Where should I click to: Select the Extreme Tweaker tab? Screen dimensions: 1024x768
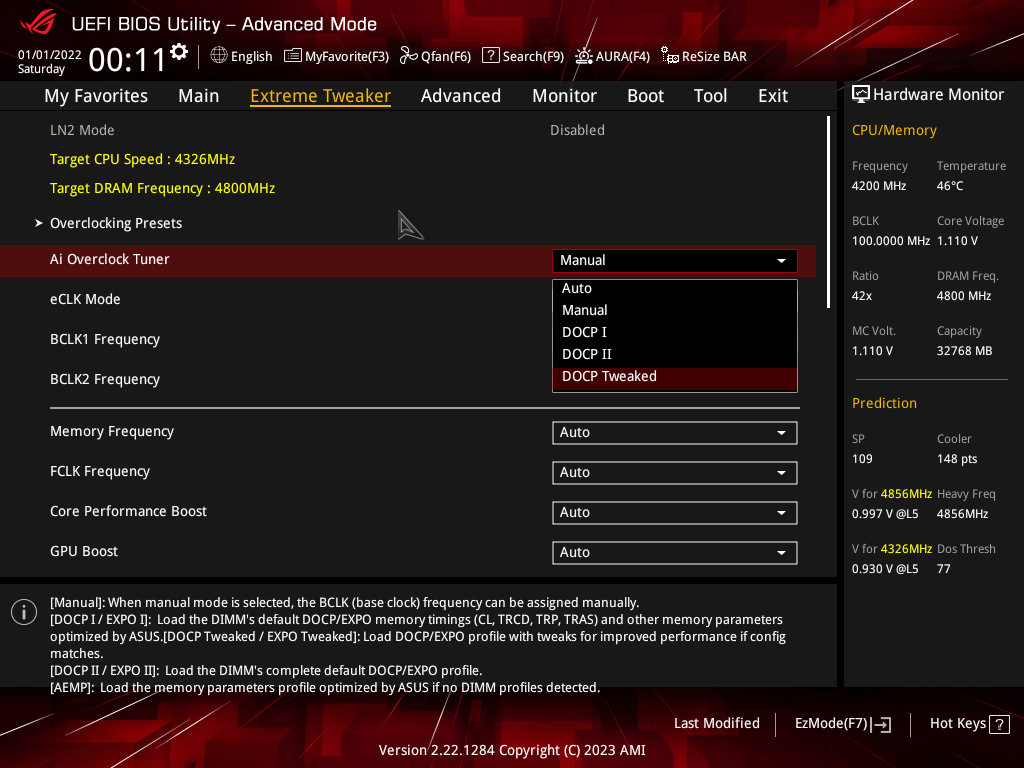(321, 96)
